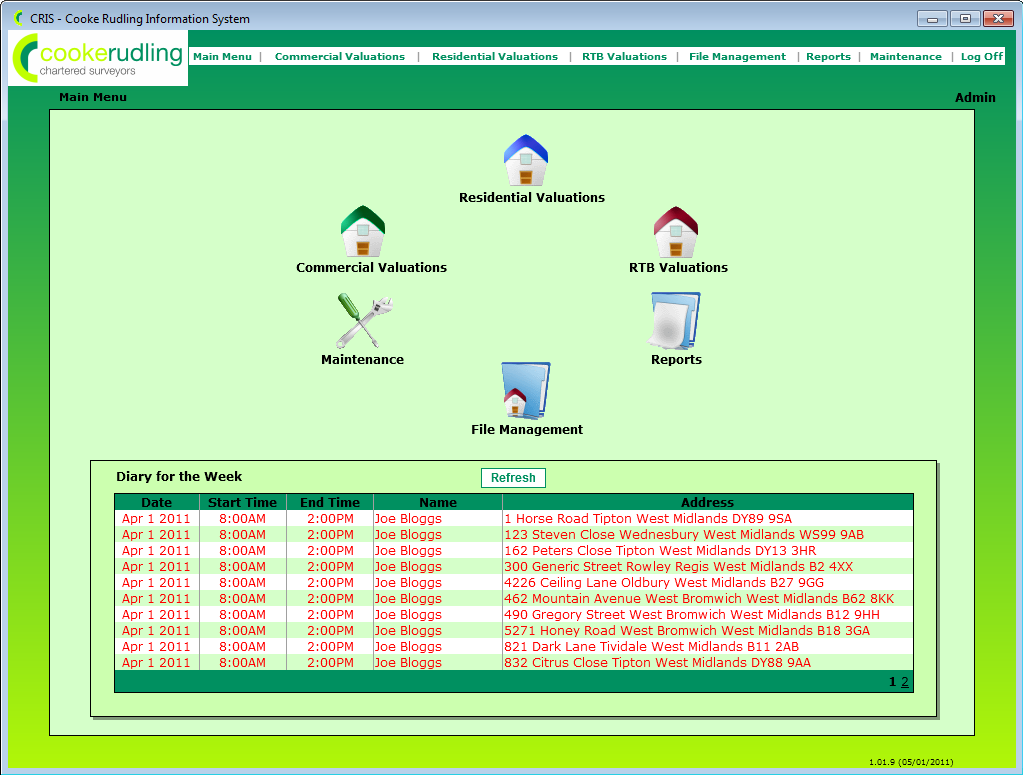Click the File Management label under the folder
Image resolution: width=1023 pixels, height=775 pixels.
(x=527, y=429)
